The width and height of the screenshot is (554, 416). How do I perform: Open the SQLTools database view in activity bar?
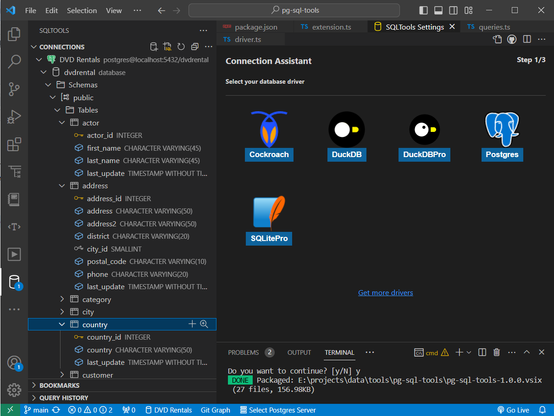tap(14, 282)
